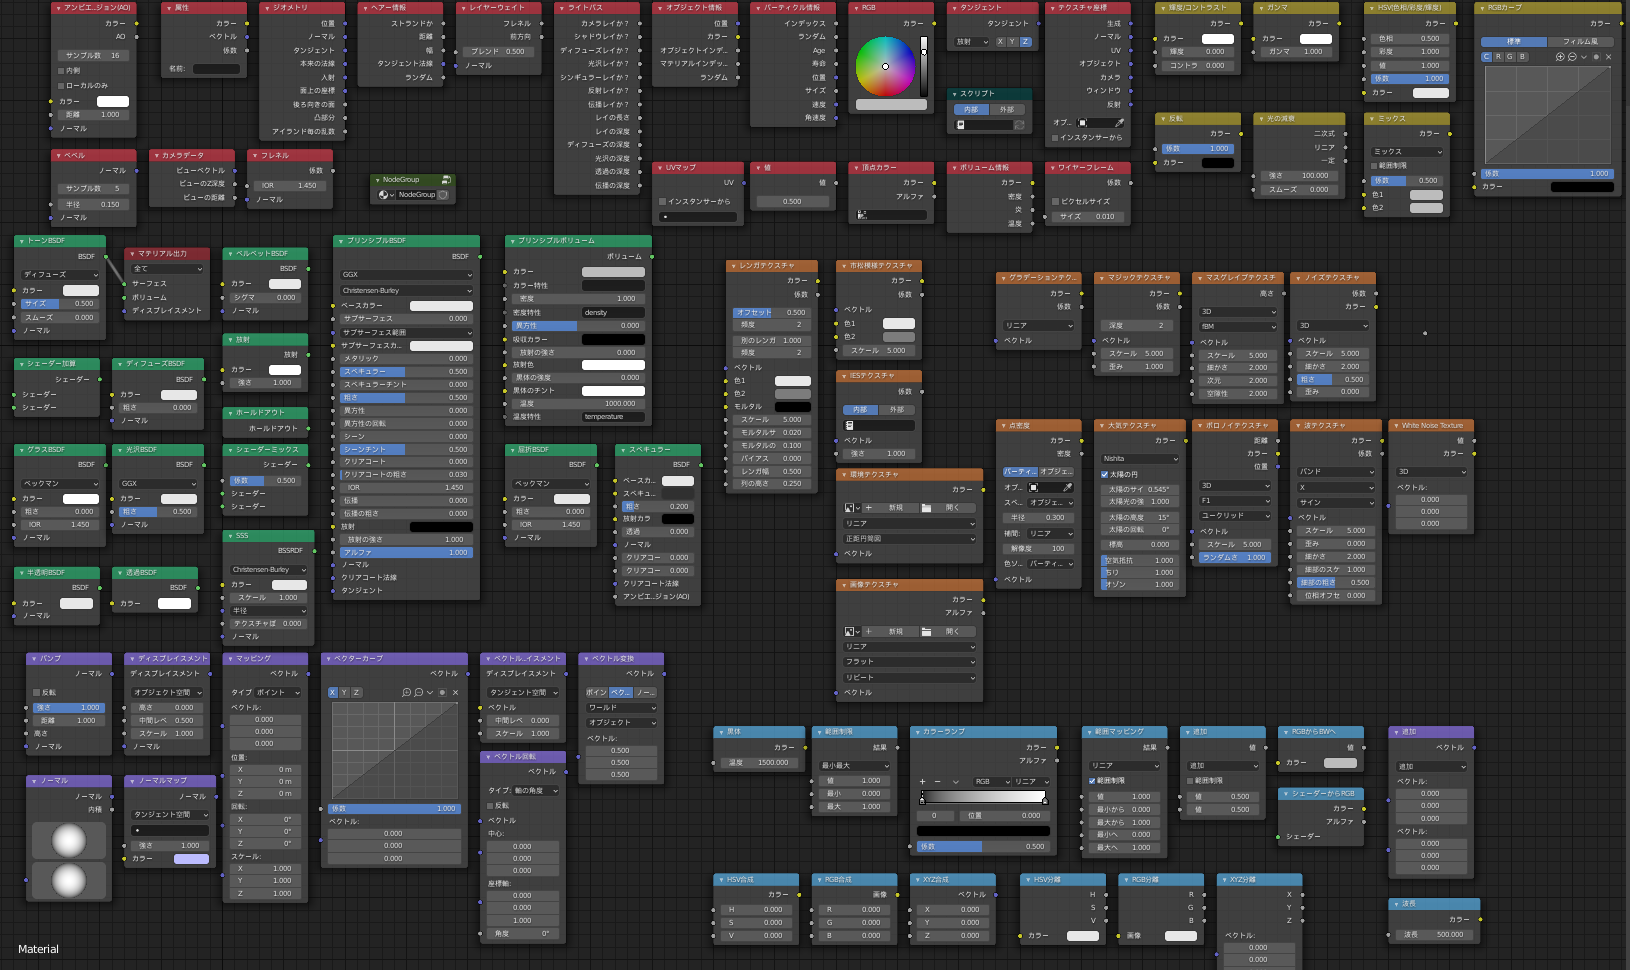Click the folder icon in the 環境テクスチャ node
This screenshot has width=1630, height=970.
pyautogui.click(x=927, y=508)
